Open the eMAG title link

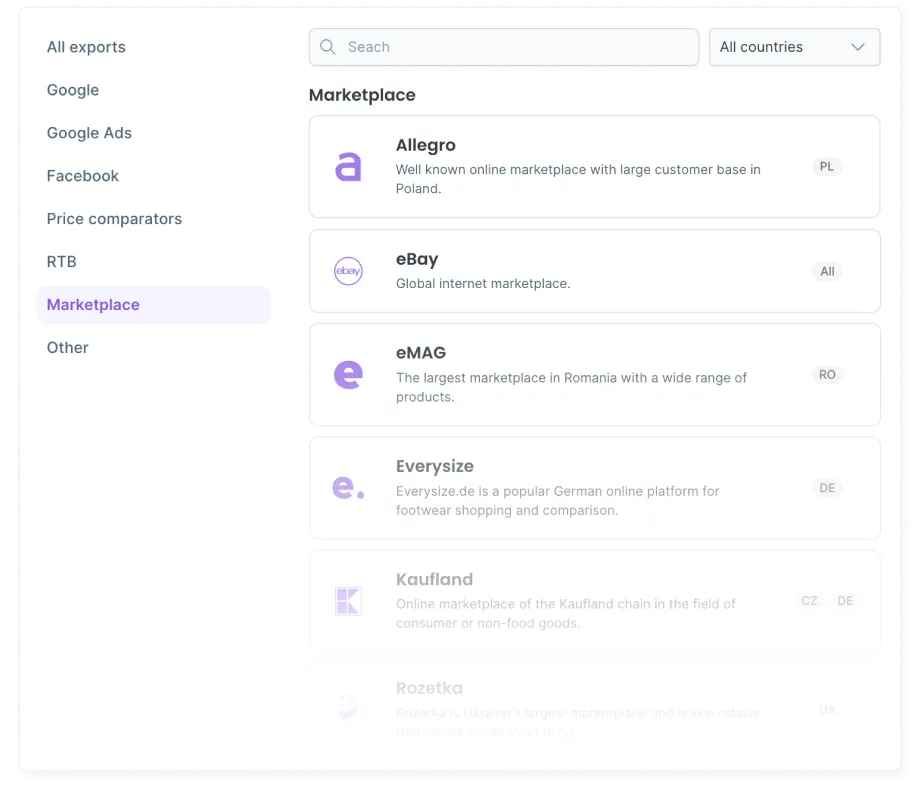[x=421, y=353]
